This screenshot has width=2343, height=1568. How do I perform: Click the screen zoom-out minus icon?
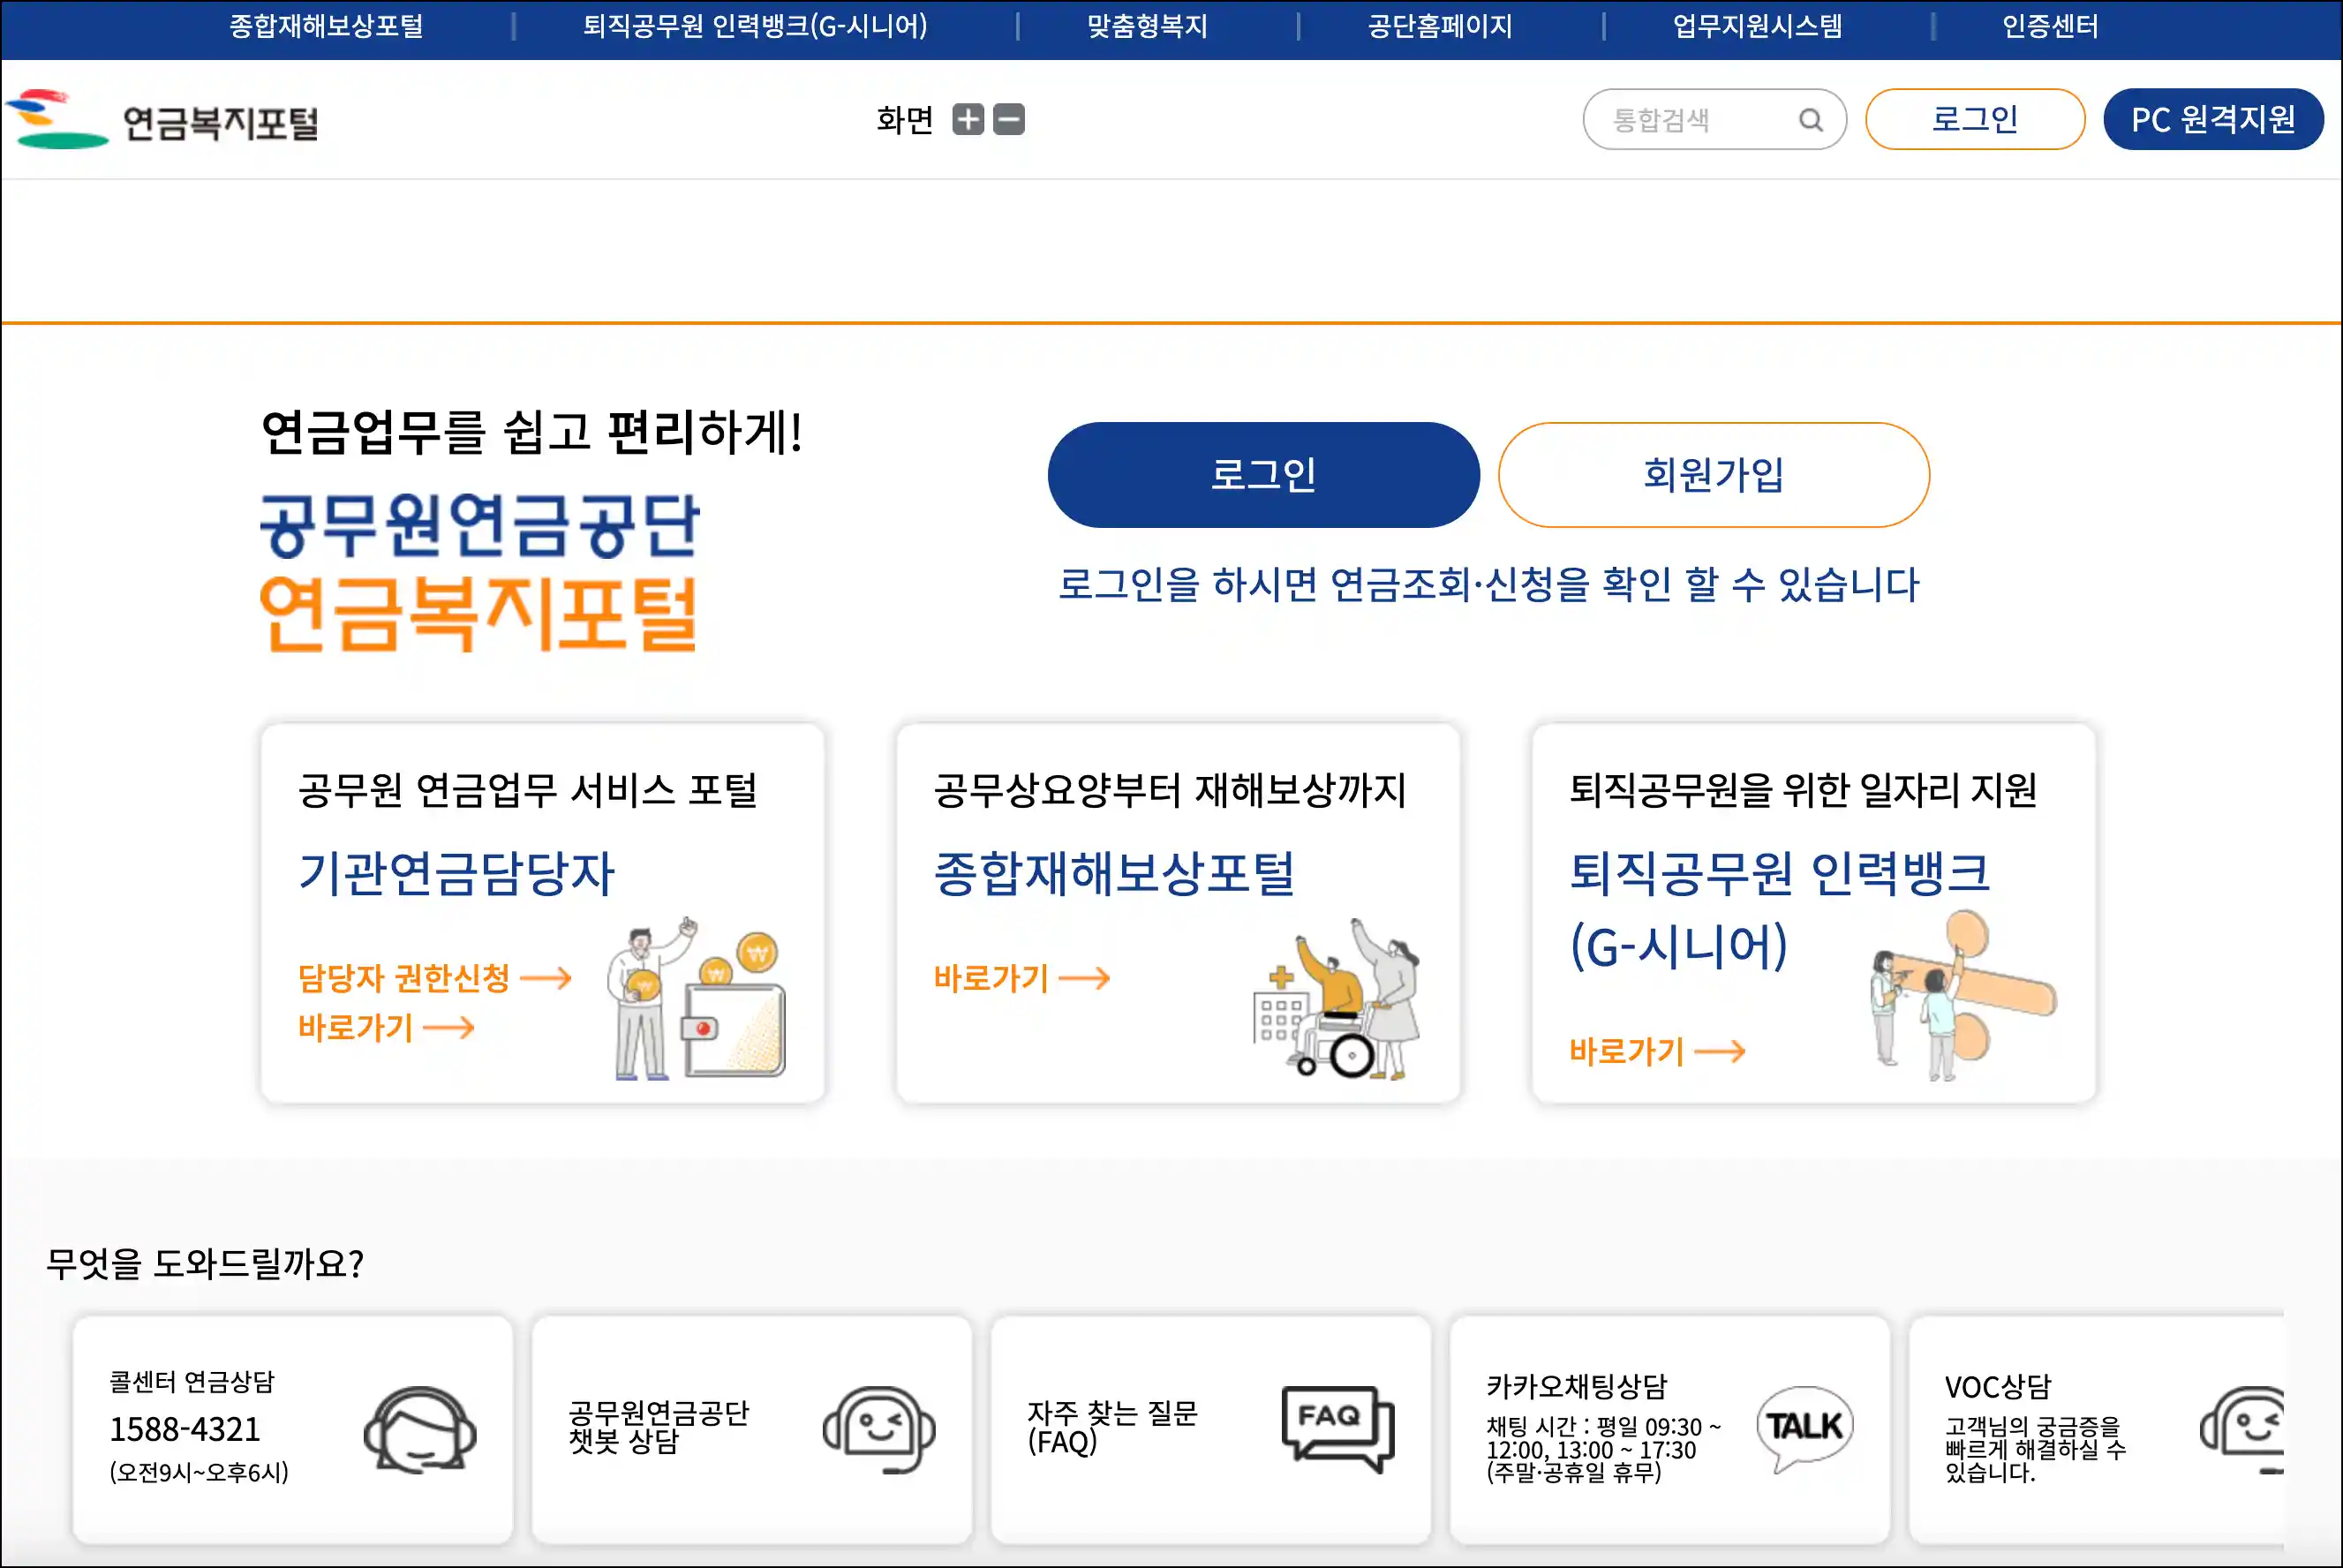pyautogui.click(x=1009, y=119)
